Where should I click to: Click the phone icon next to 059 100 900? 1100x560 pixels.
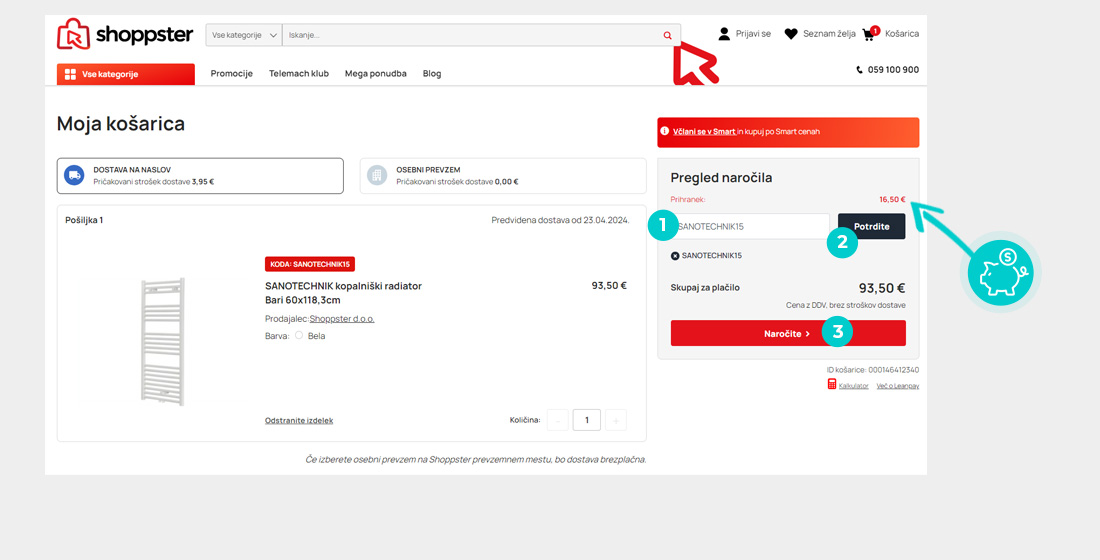tap(859, 70)
